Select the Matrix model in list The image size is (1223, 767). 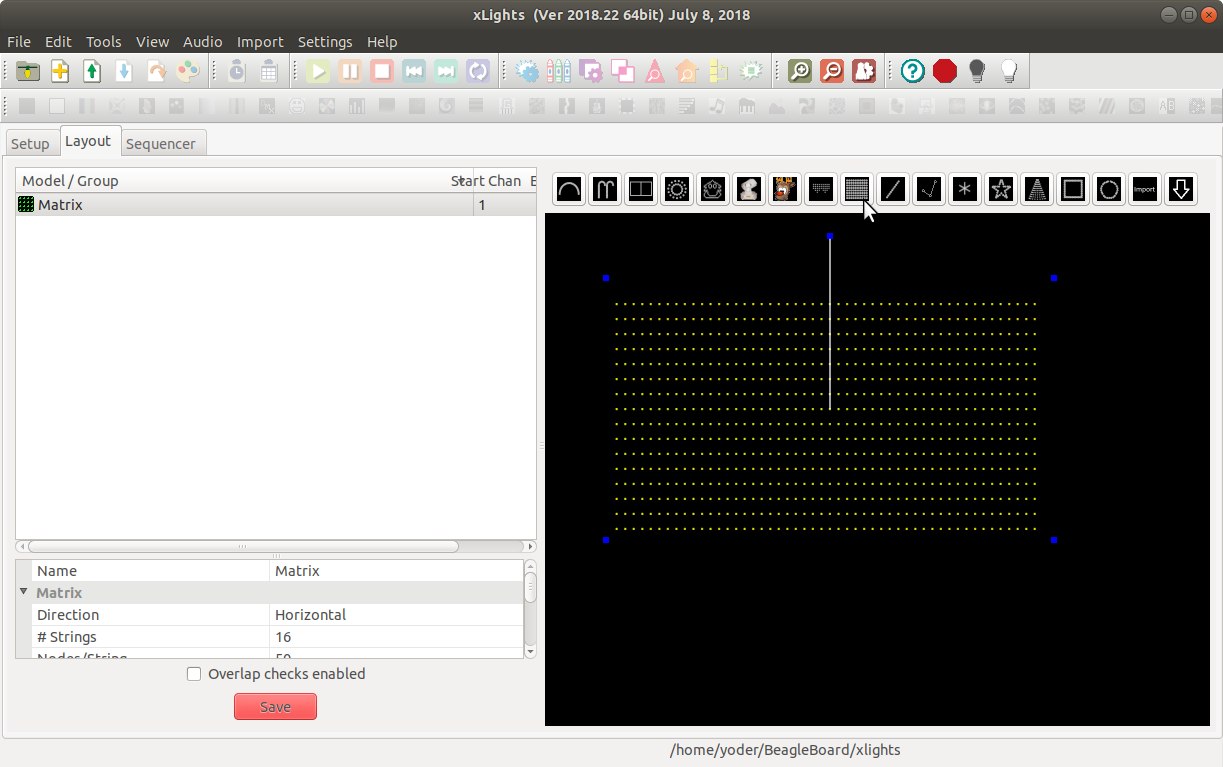pos(60,204)
